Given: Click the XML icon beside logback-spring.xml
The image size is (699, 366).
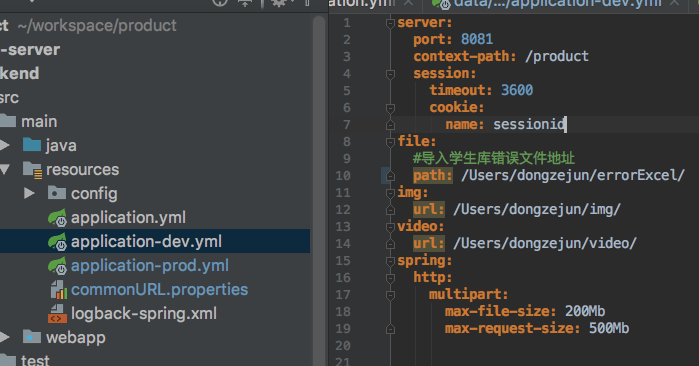Looking at the screenshot, I should point(58,314).
